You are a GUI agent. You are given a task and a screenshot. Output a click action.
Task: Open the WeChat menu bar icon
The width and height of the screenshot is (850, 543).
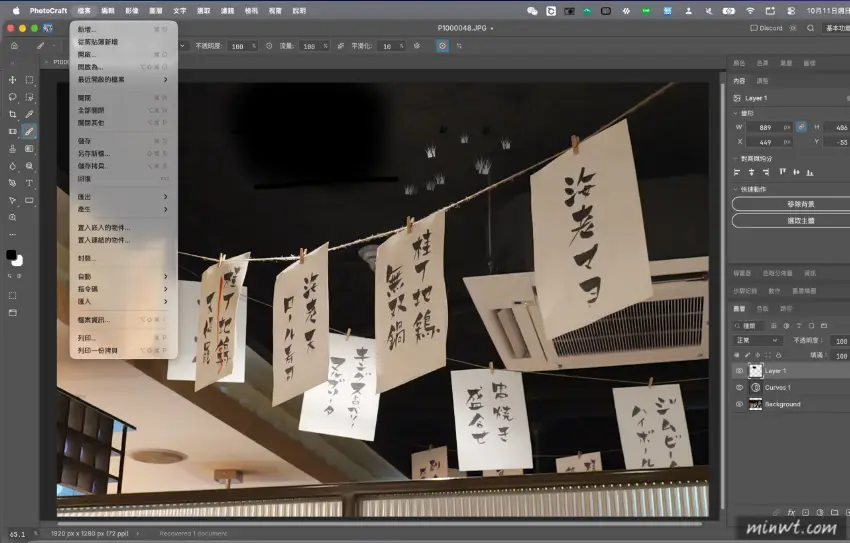(x=532, y=10)
